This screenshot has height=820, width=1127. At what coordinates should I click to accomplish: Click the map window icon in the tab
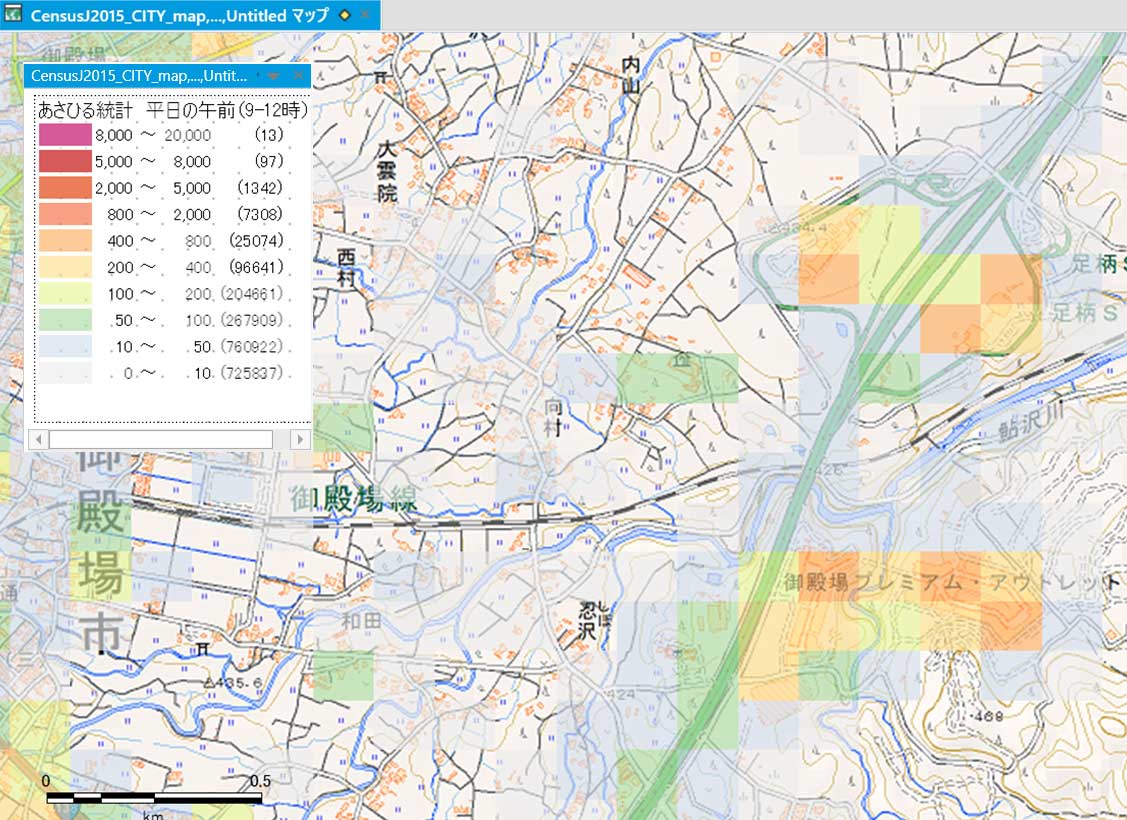(x=14, y=15)
